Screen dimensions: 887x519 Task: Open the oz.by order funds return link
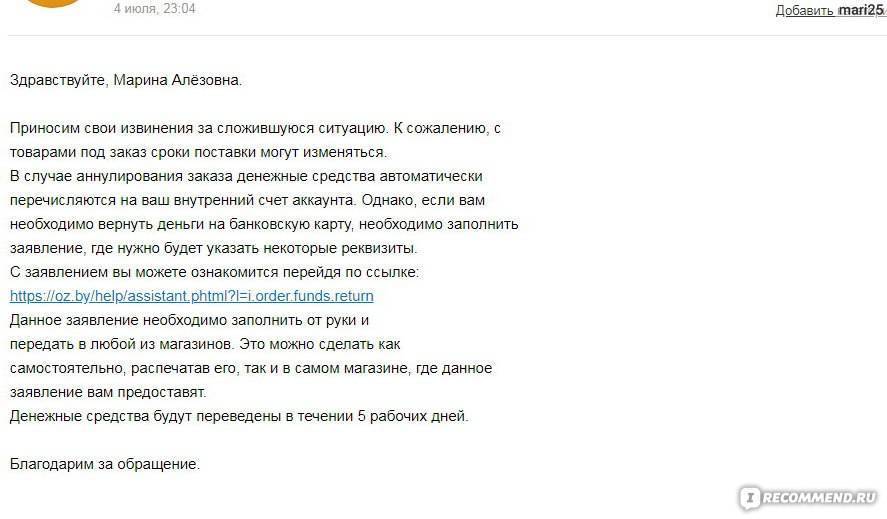(191, 296)
